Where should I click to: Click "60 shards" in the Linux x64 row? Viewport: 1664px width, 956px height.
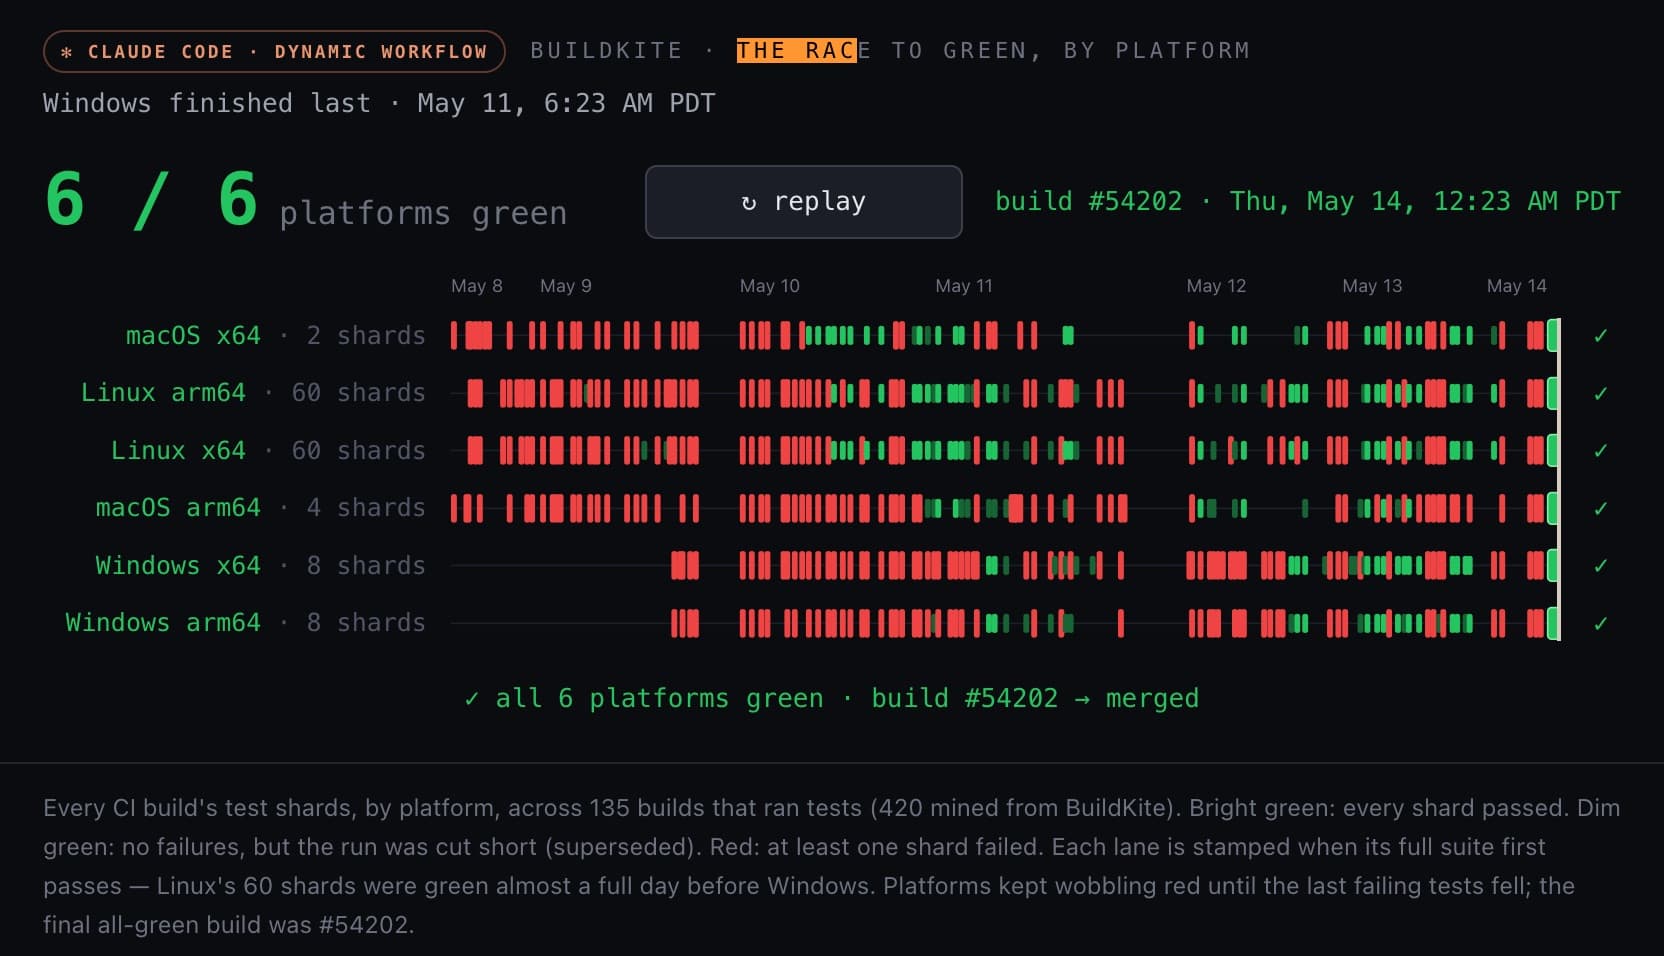pyautogui.click(x=358, y=451)
